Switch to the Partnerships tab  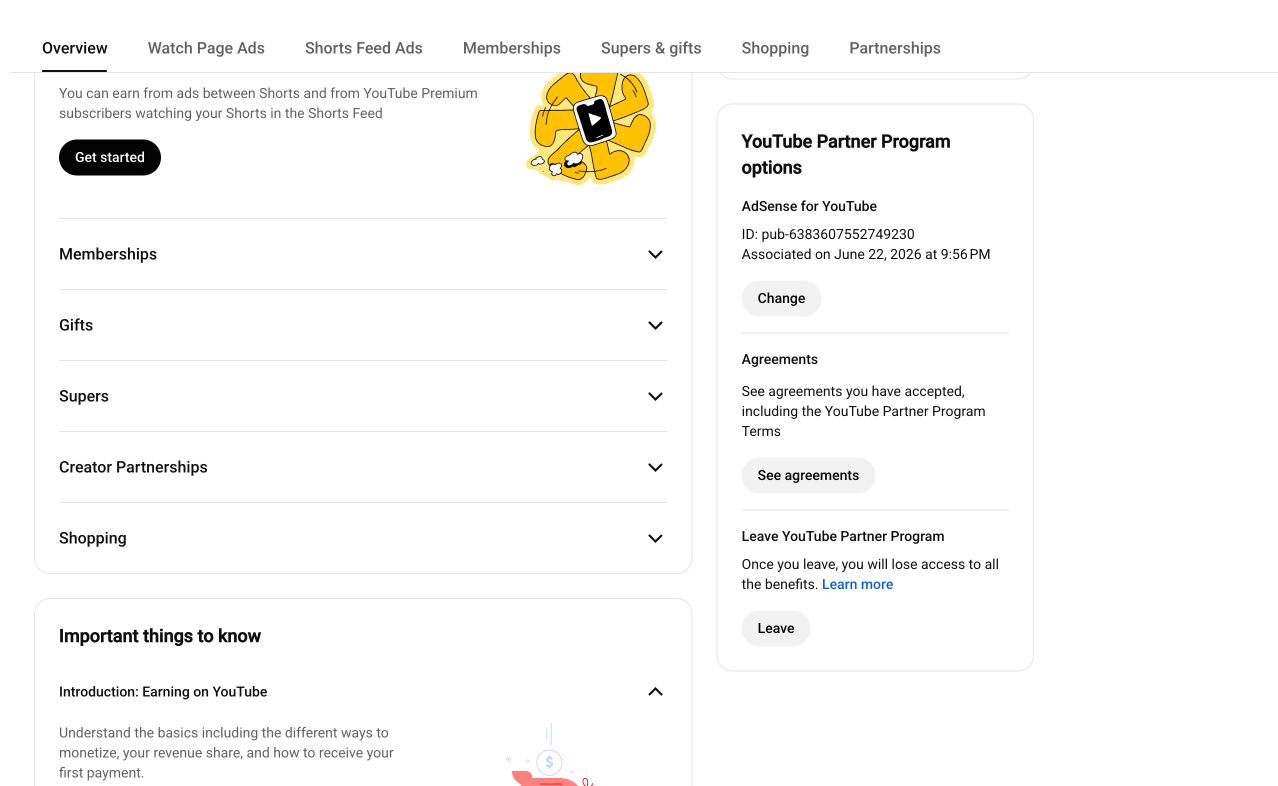point(895,48)
